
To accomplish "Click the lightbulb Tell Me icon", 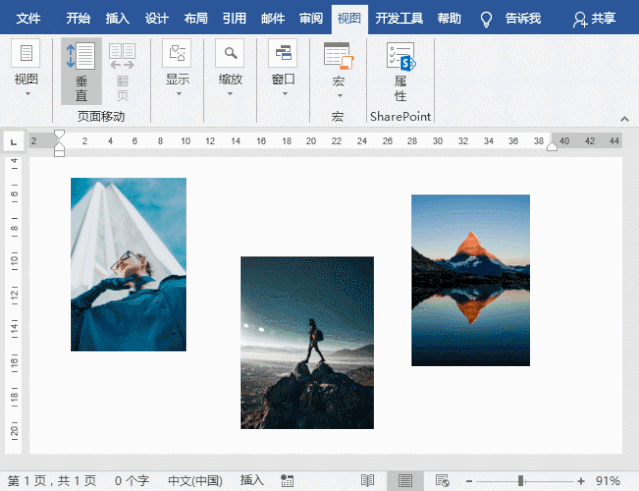I will pyautogui.click(x=486, y=19).
